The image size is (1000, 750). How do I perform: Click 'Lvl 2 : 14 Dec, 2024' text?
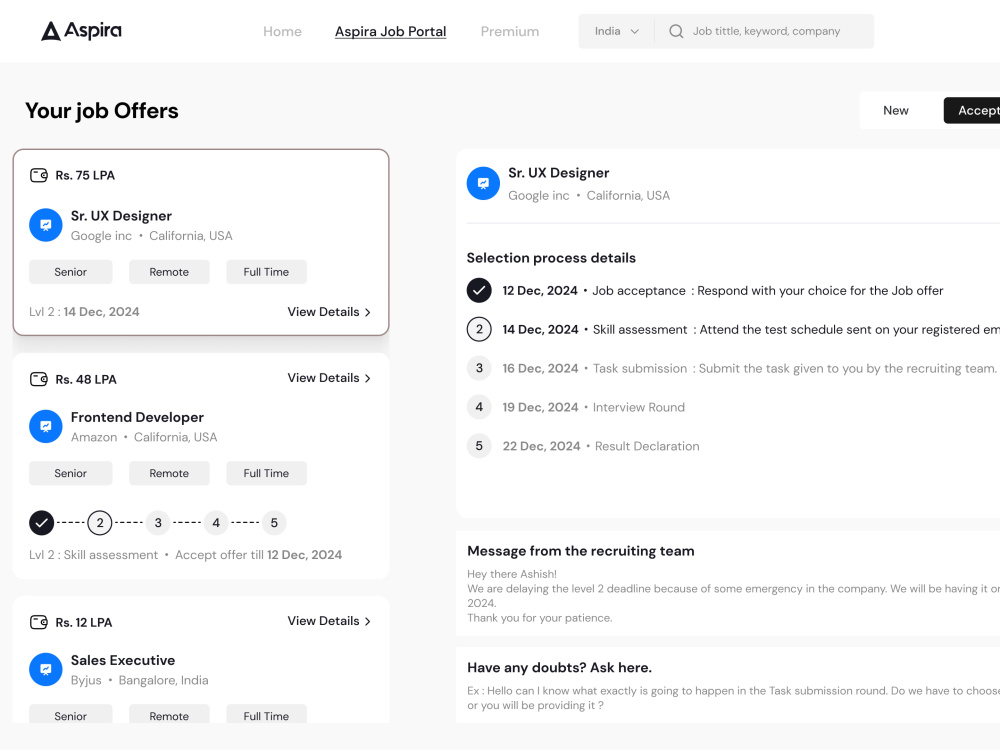click(84, 312)
